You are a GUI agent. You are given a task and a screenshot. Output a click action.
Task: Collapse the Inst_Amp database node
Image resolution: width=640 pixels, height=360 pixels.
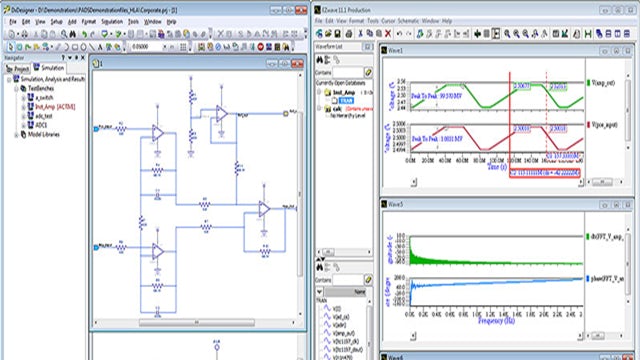coord(320,92)
